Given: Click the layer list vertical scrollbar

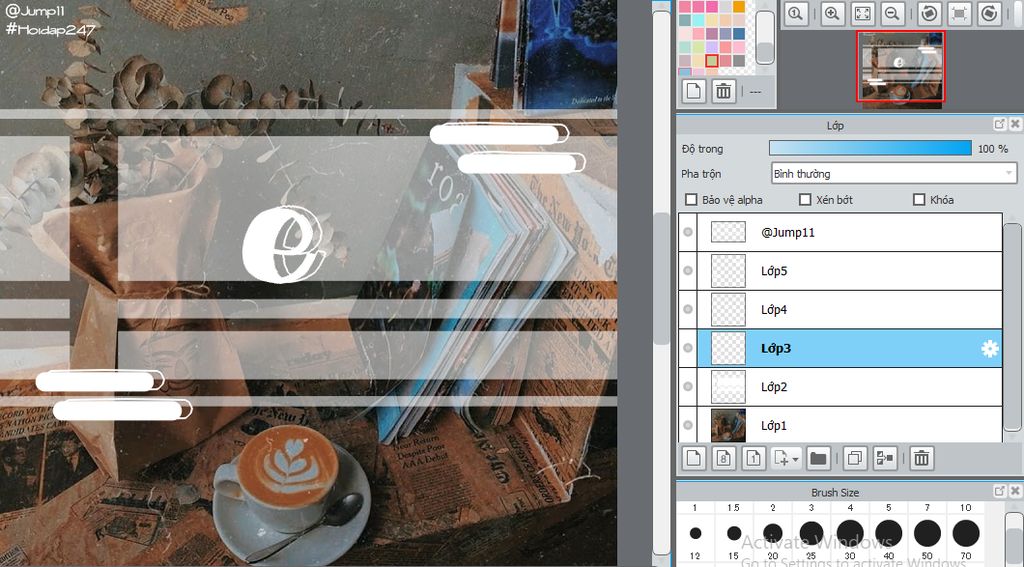Looking at the screenshot, I should [1012, 327].
